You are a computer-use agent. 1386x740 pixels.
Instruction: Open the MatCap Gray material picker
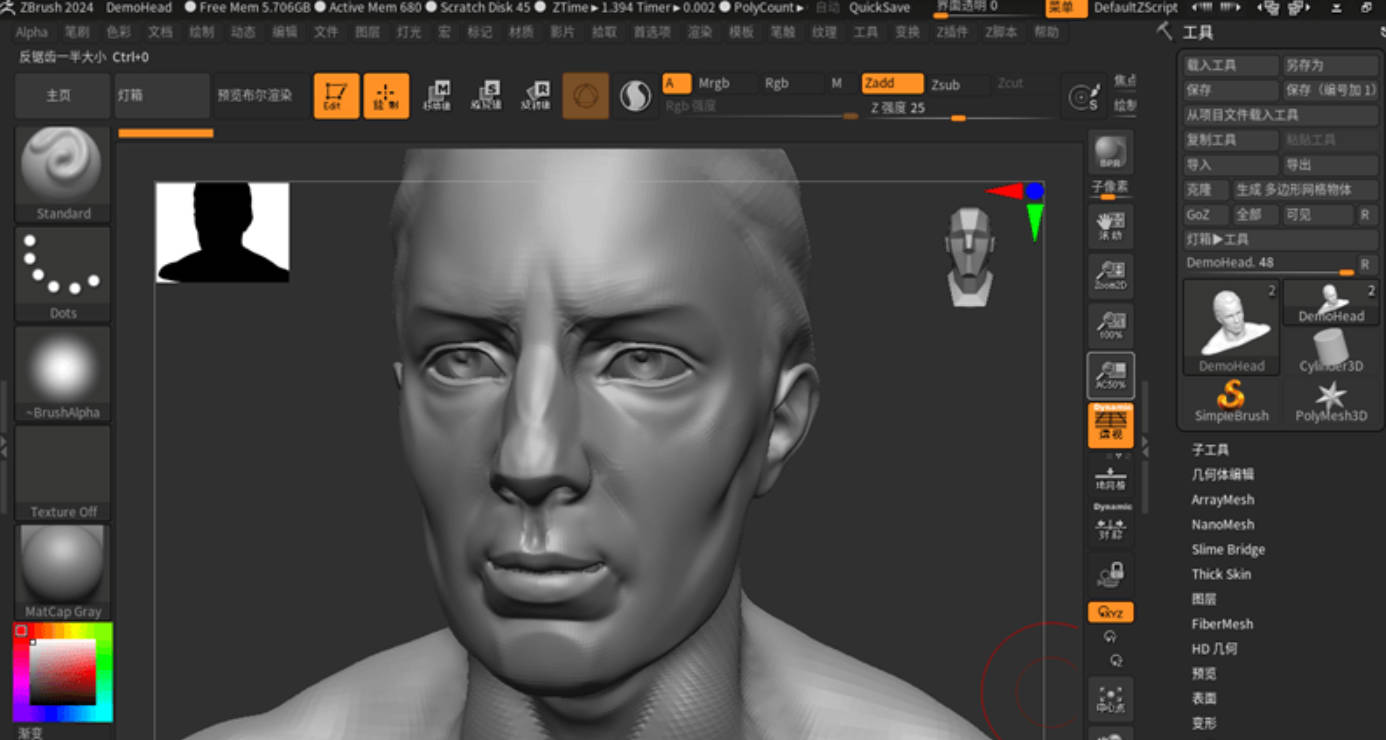coord(62,564)
